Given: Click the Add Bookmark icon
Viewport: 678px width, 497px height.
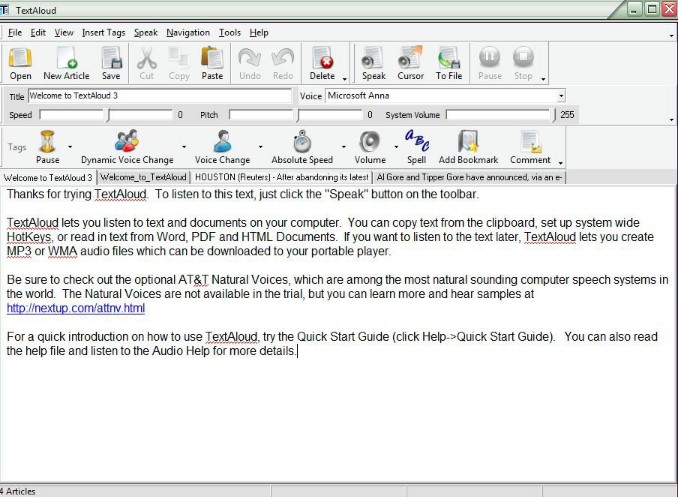Looking at the screenshot, I should tap(468, 146).
